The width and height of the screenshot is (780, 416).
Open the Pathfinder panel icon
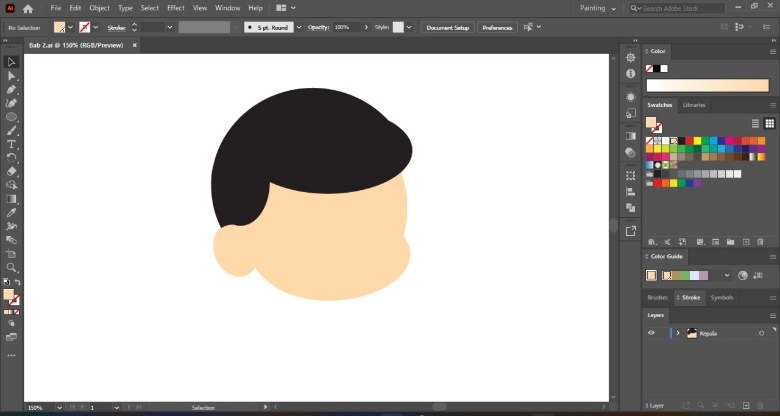[x=631, y=208]
